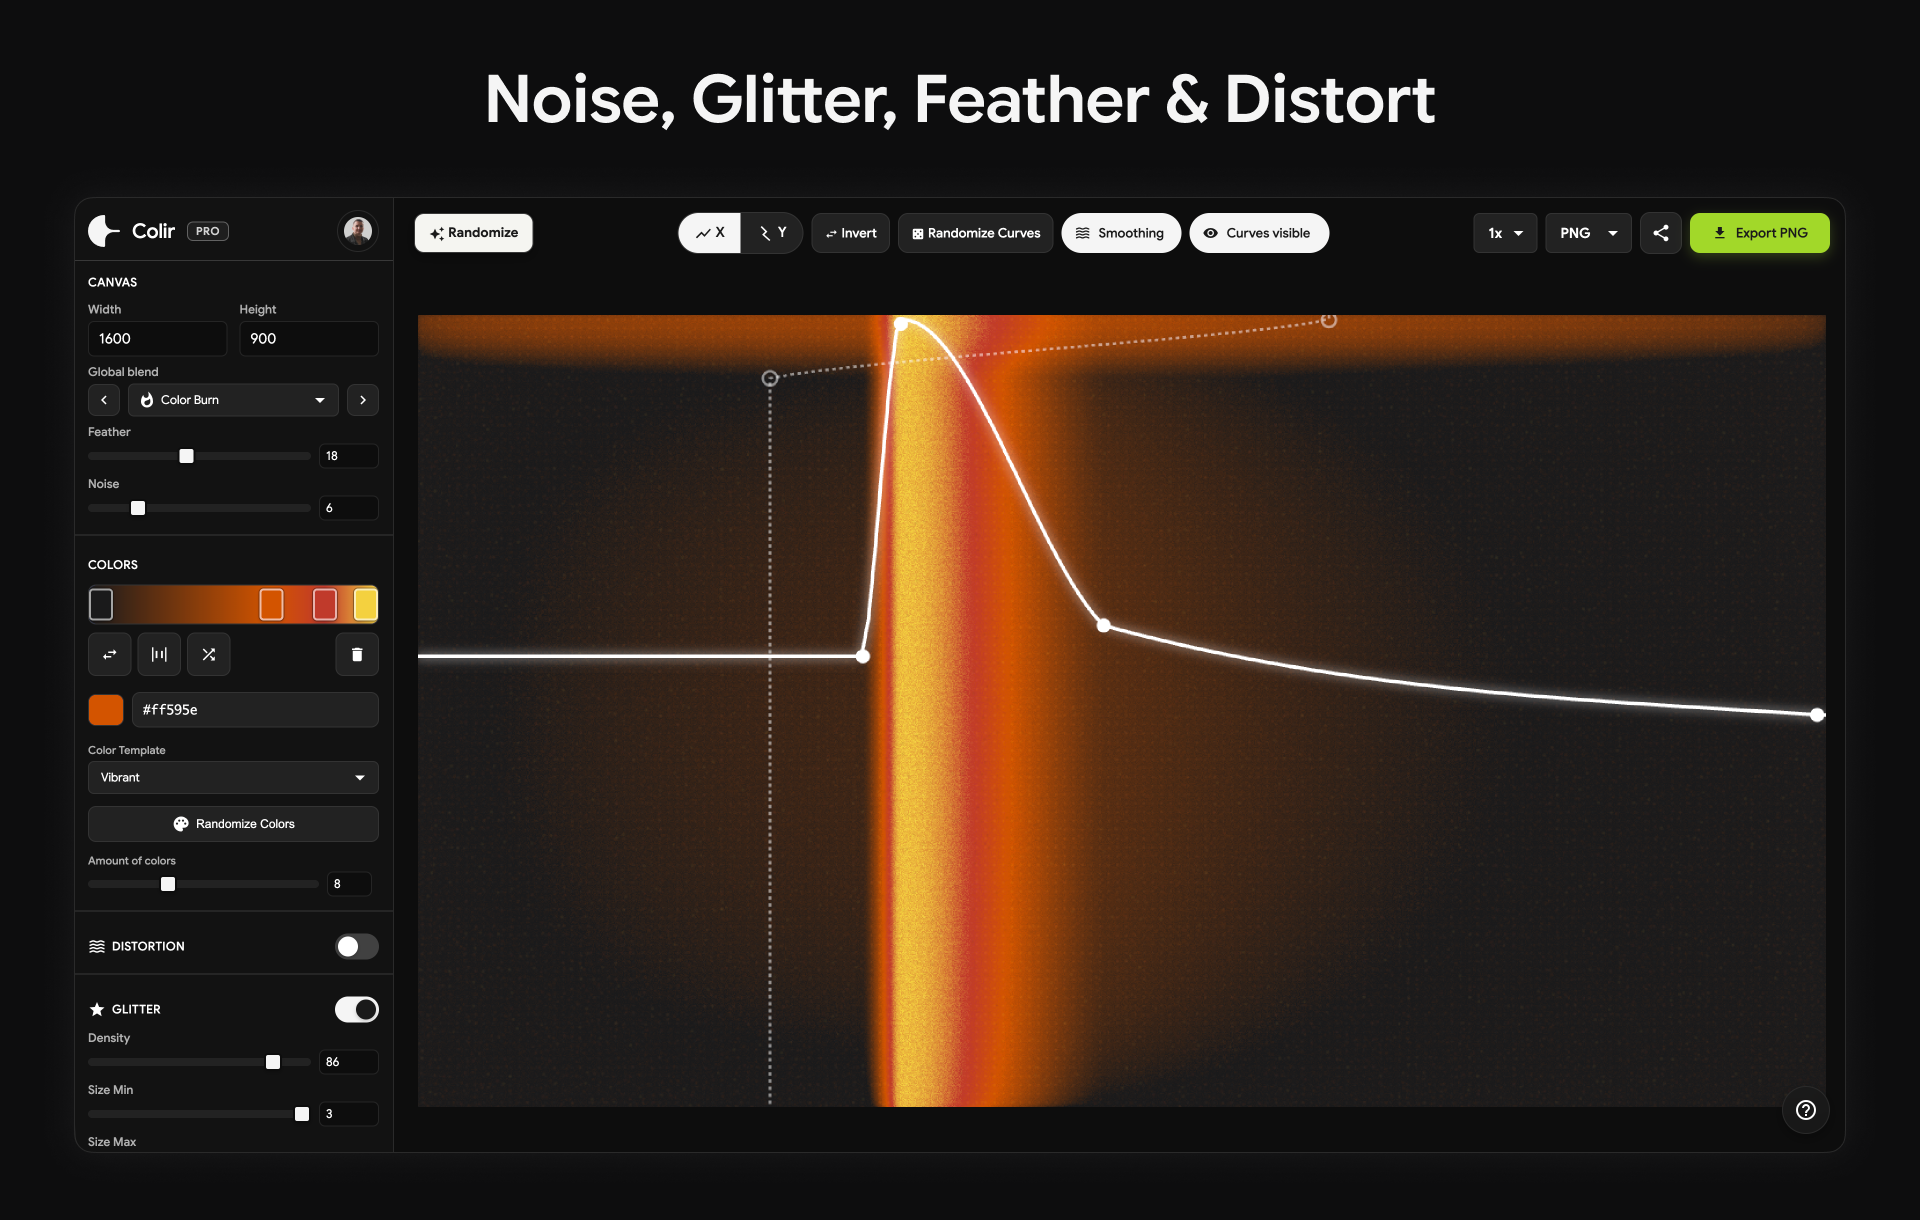
Task: Click the Export PNG button
Action: coord(1759,233)
